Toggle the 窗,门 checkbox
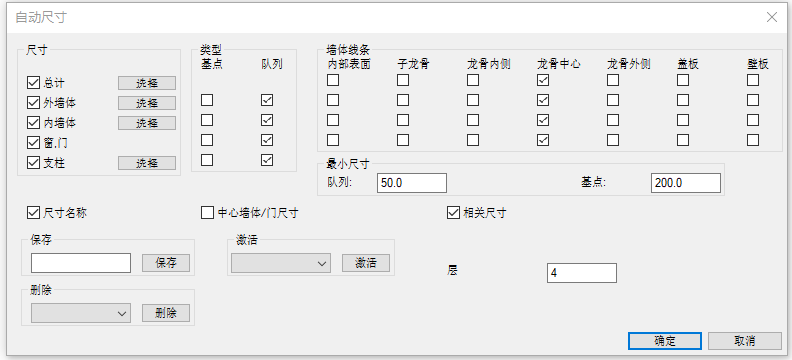Screen dimensions: 792x360 33,143
